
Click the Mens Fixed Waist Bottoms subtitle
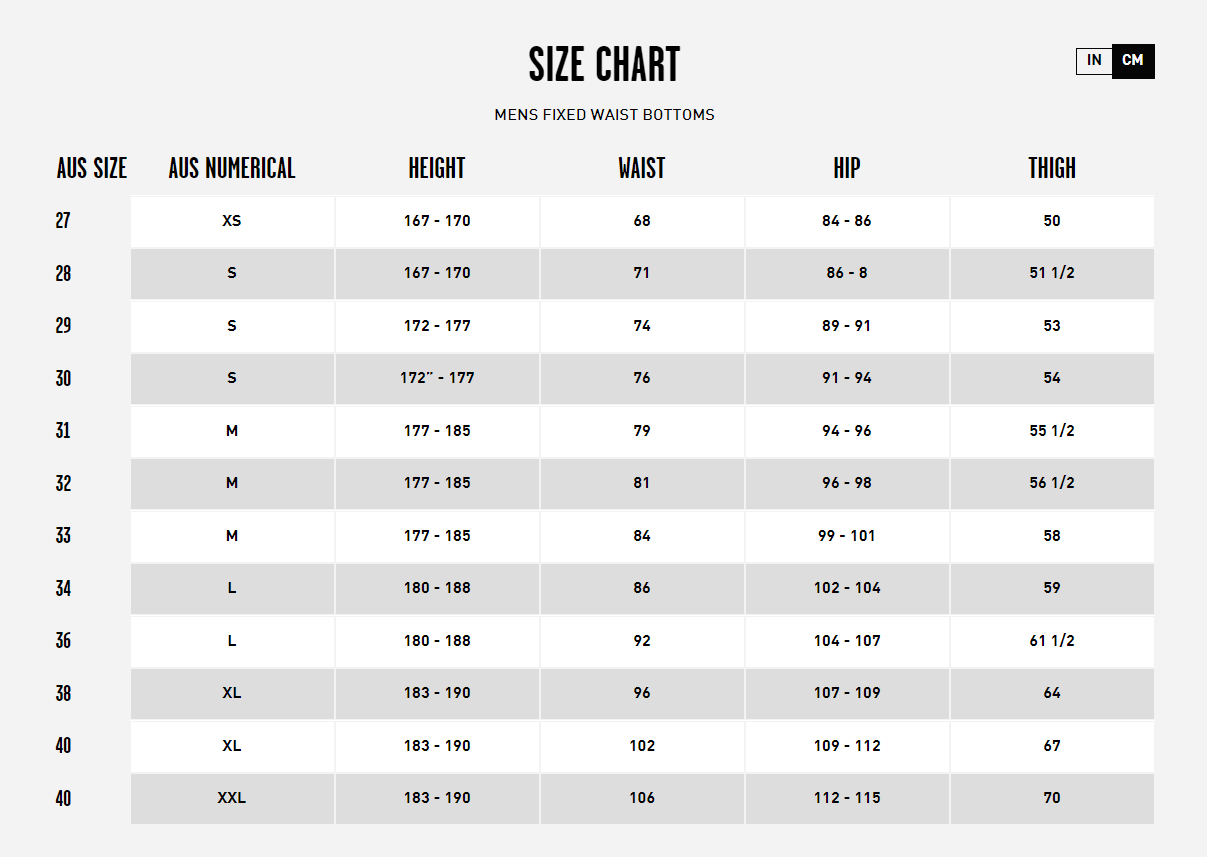coord(604,115)
